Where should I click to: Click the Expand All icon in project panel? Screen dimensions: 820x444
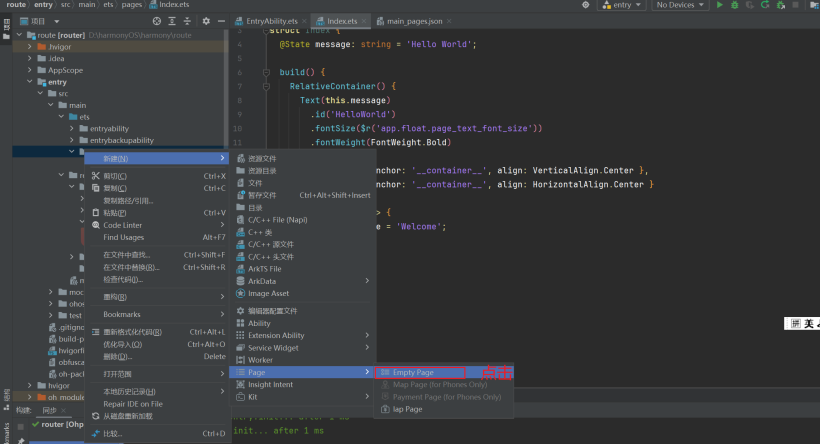pos(172,21)
